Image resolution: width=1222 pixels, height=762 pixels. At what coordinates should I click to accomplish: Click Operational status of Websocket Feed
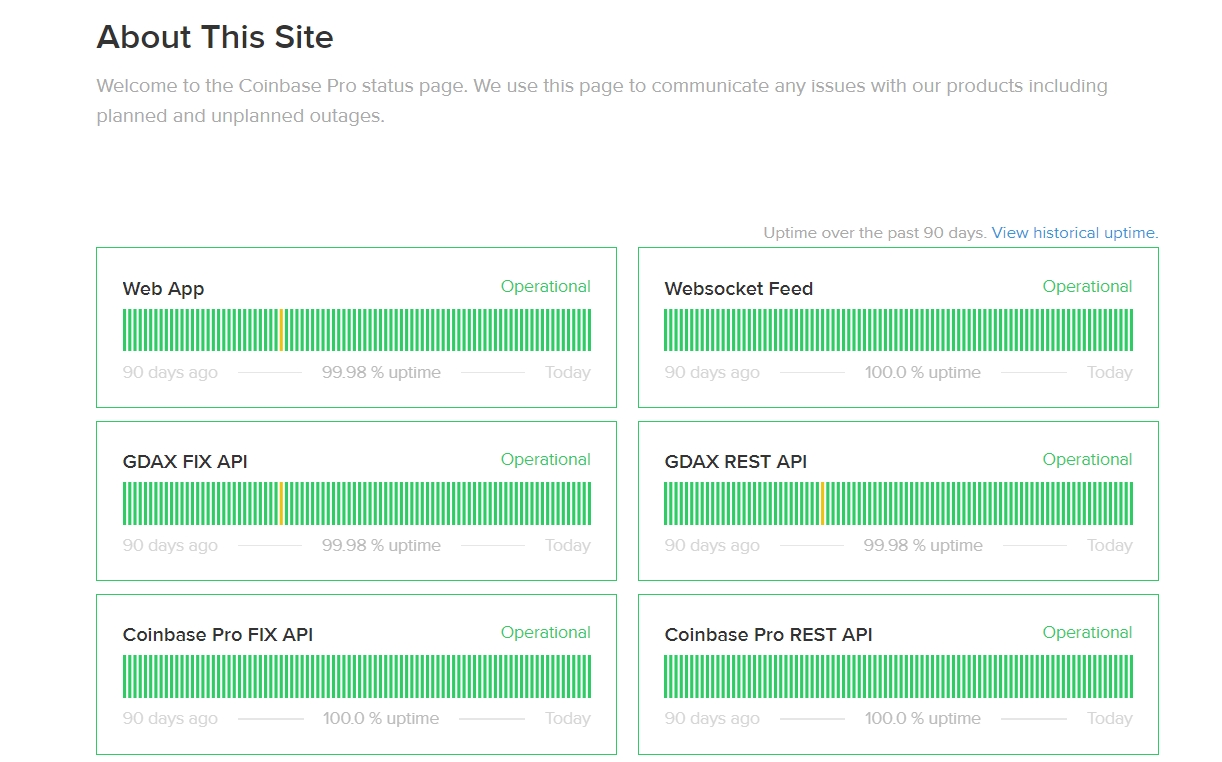click(1087, 286)
